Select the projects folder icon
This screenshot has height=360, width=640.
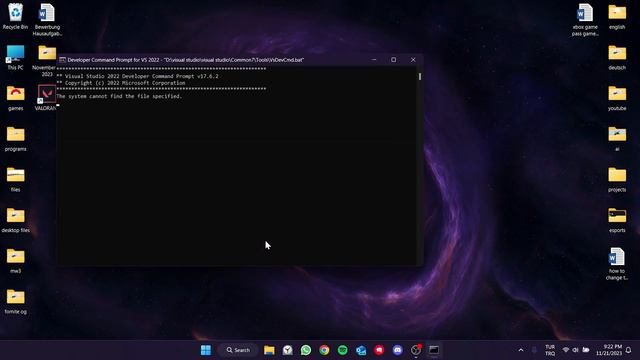click(x=617, y=179)
